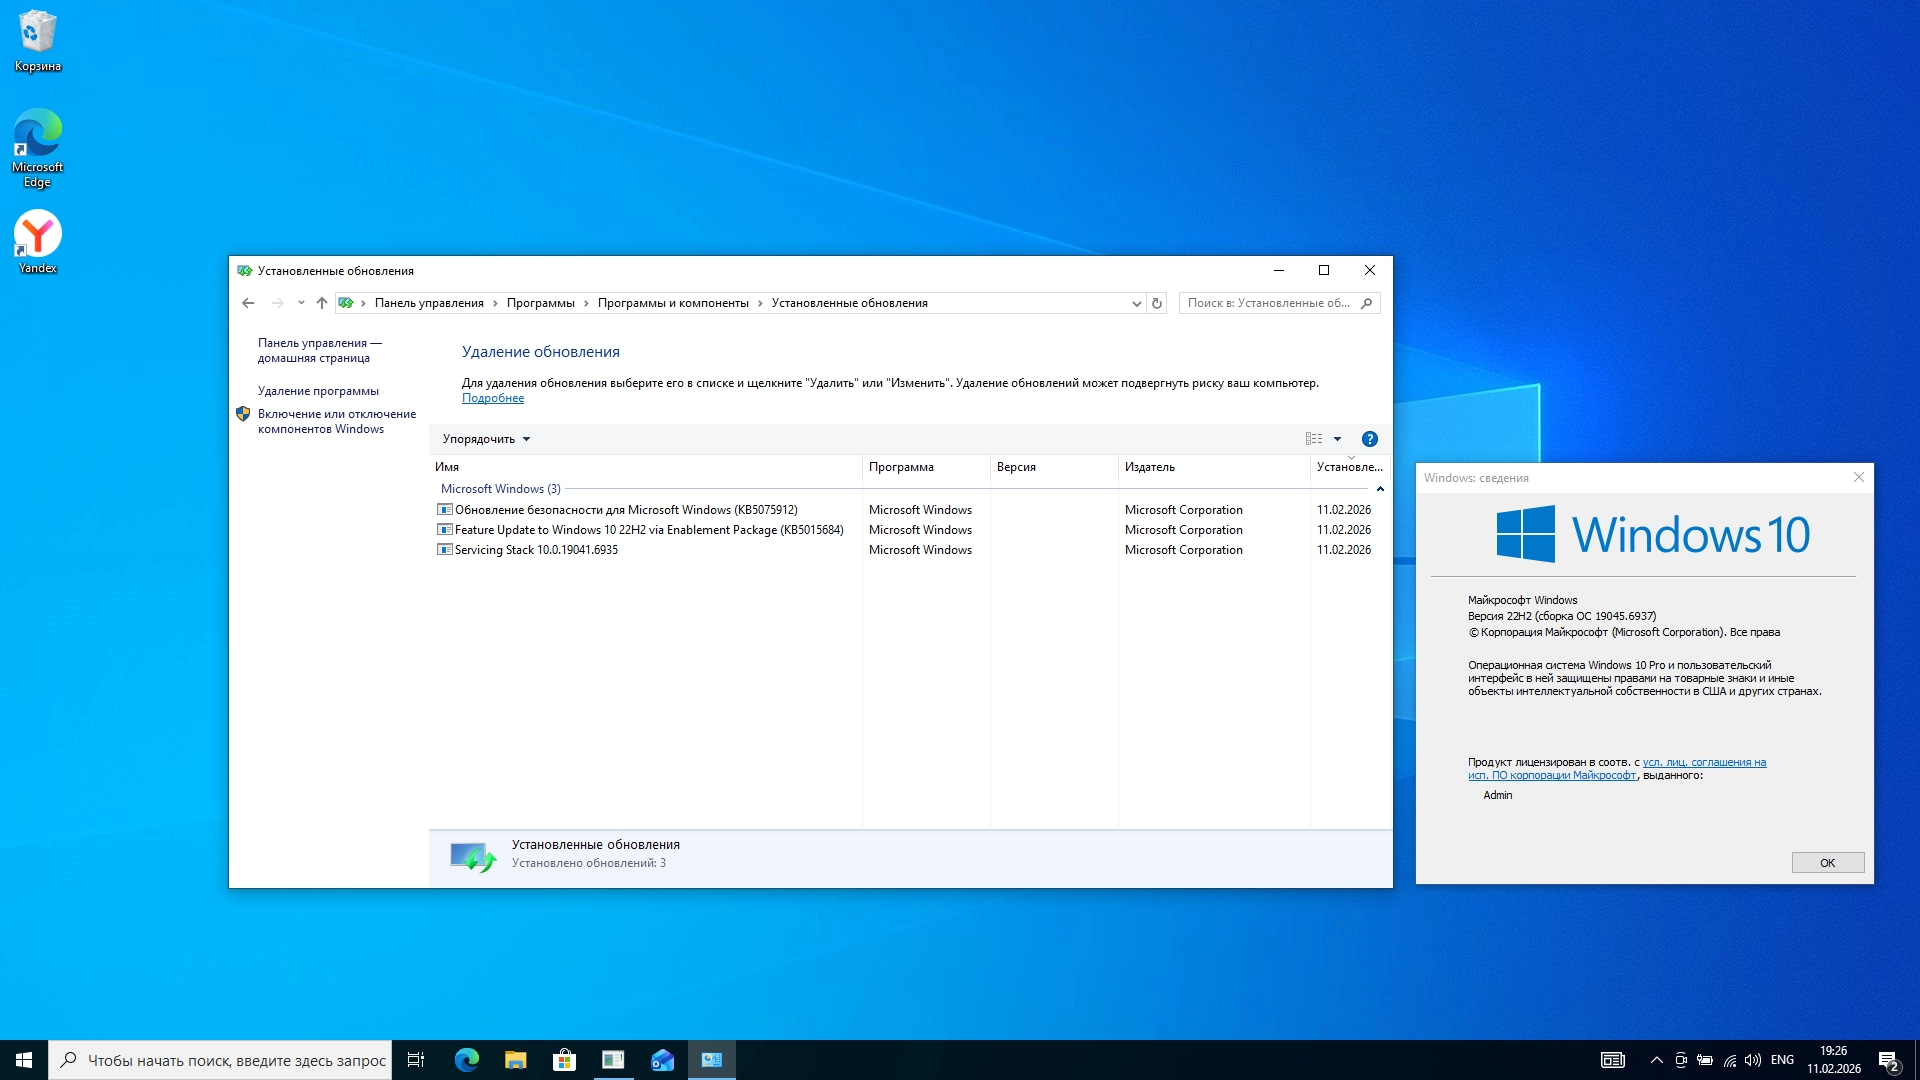Image resolution: width=1920 pixels, height=1080 pixels.
Task: Click the Программы breadcrumb item
Action: [540, 303]
